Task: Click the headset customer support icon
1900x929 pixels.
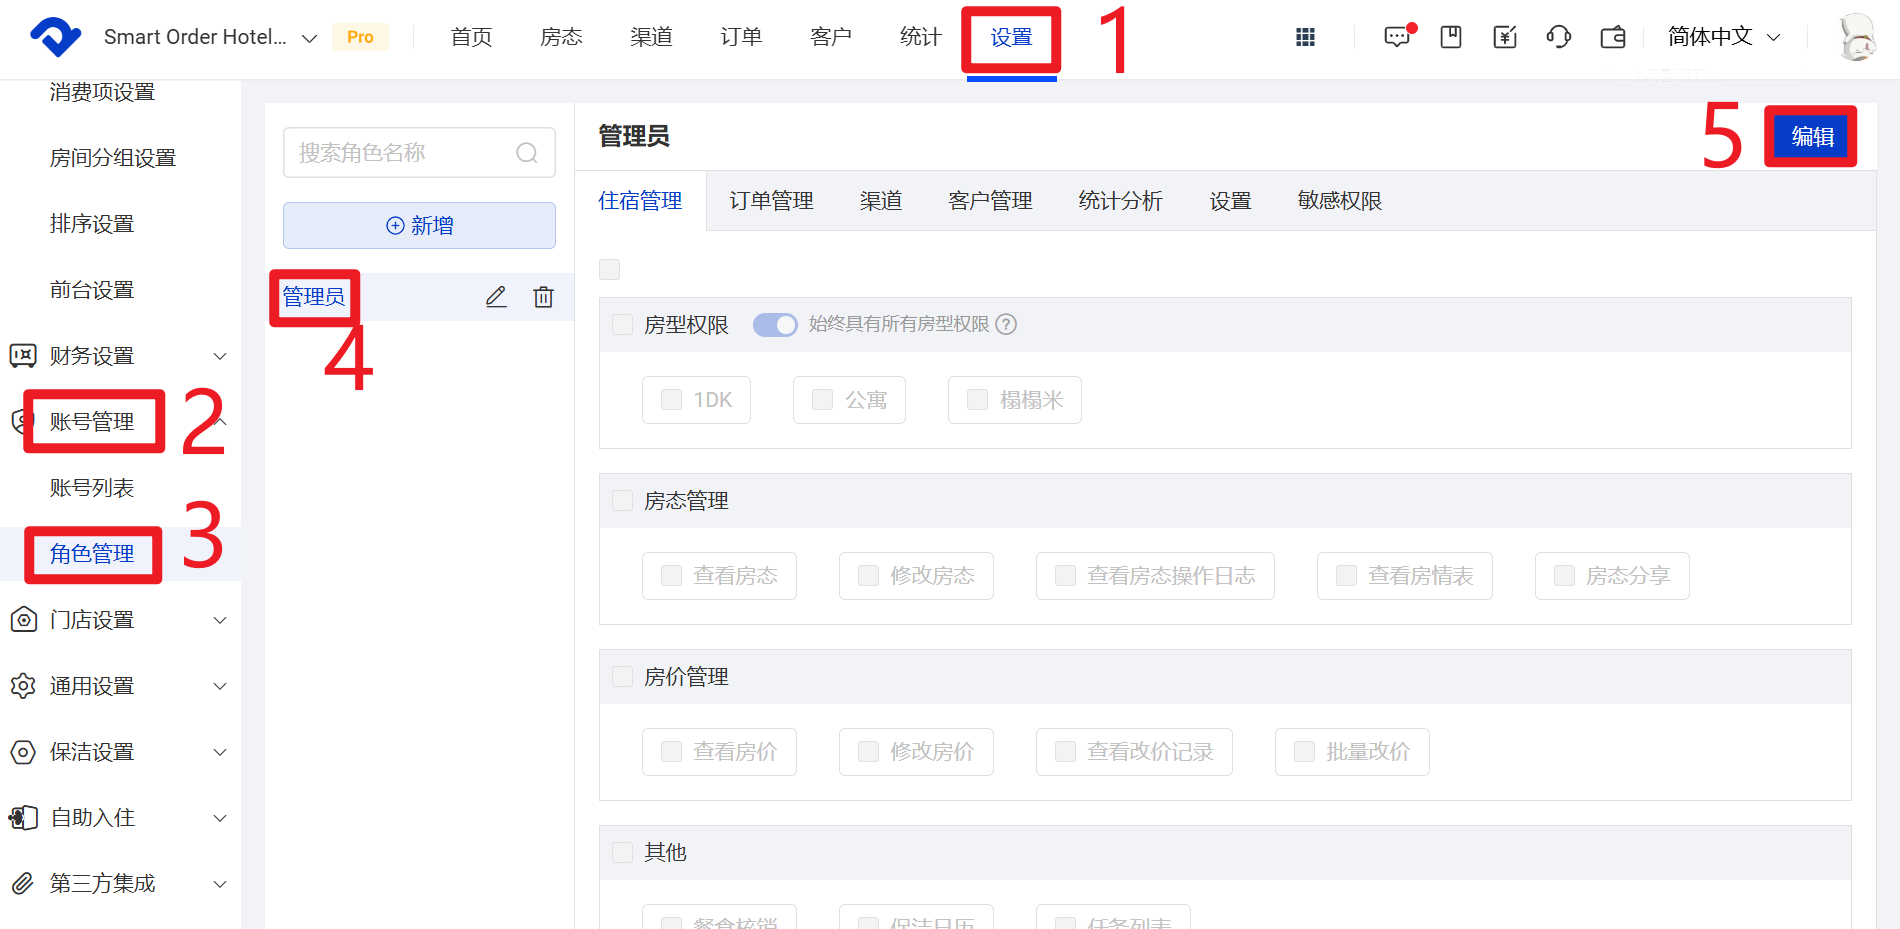Action: coord(1558,37)
